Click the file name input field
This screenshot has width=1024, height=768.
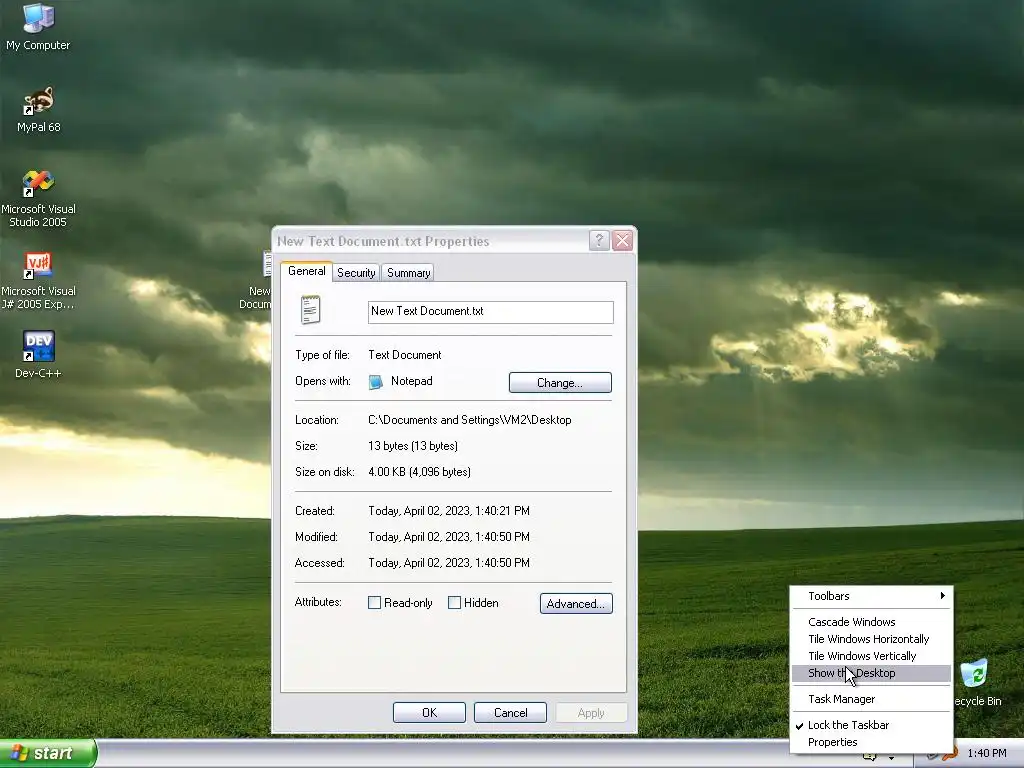(490, 312)
